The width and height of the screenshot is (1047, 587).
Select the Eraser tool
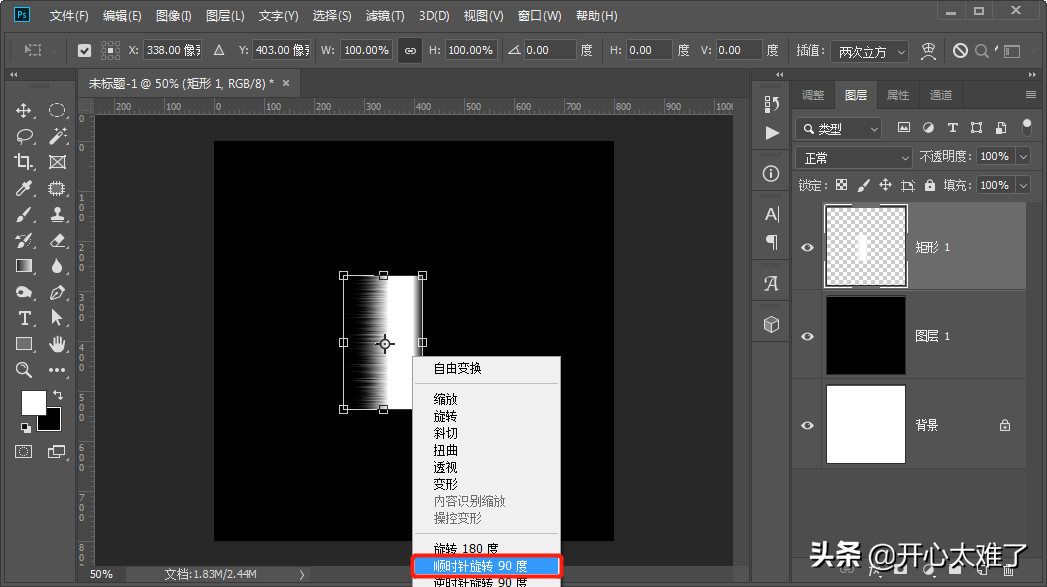click(x=57, y=240)
